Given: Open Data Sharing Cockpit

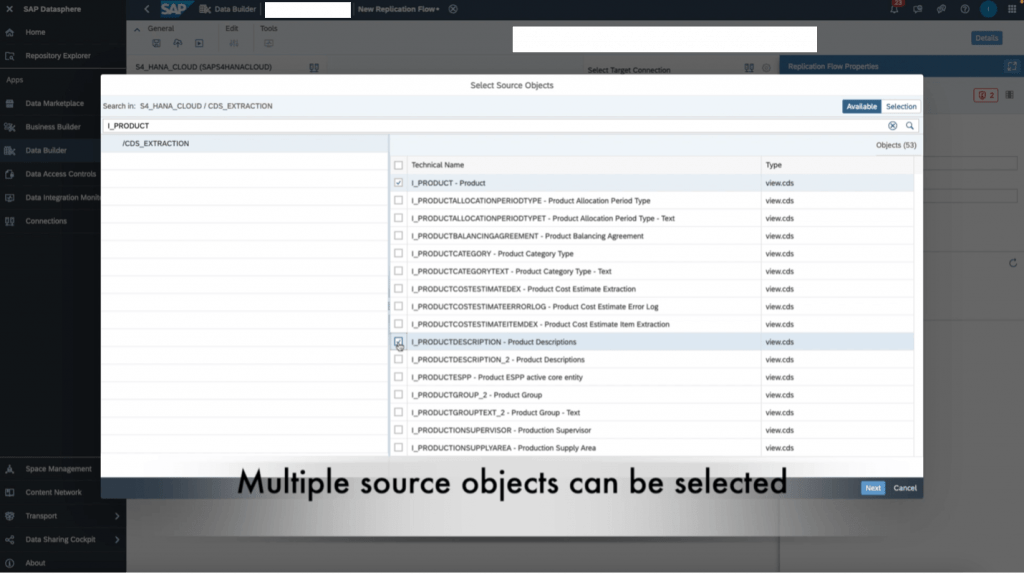Looking at the screenshot, I should click(x=60, y=539).
